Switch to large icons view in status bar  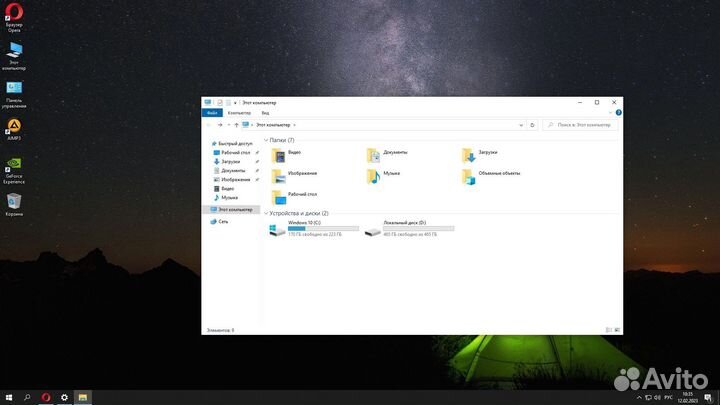pos(617,330)
